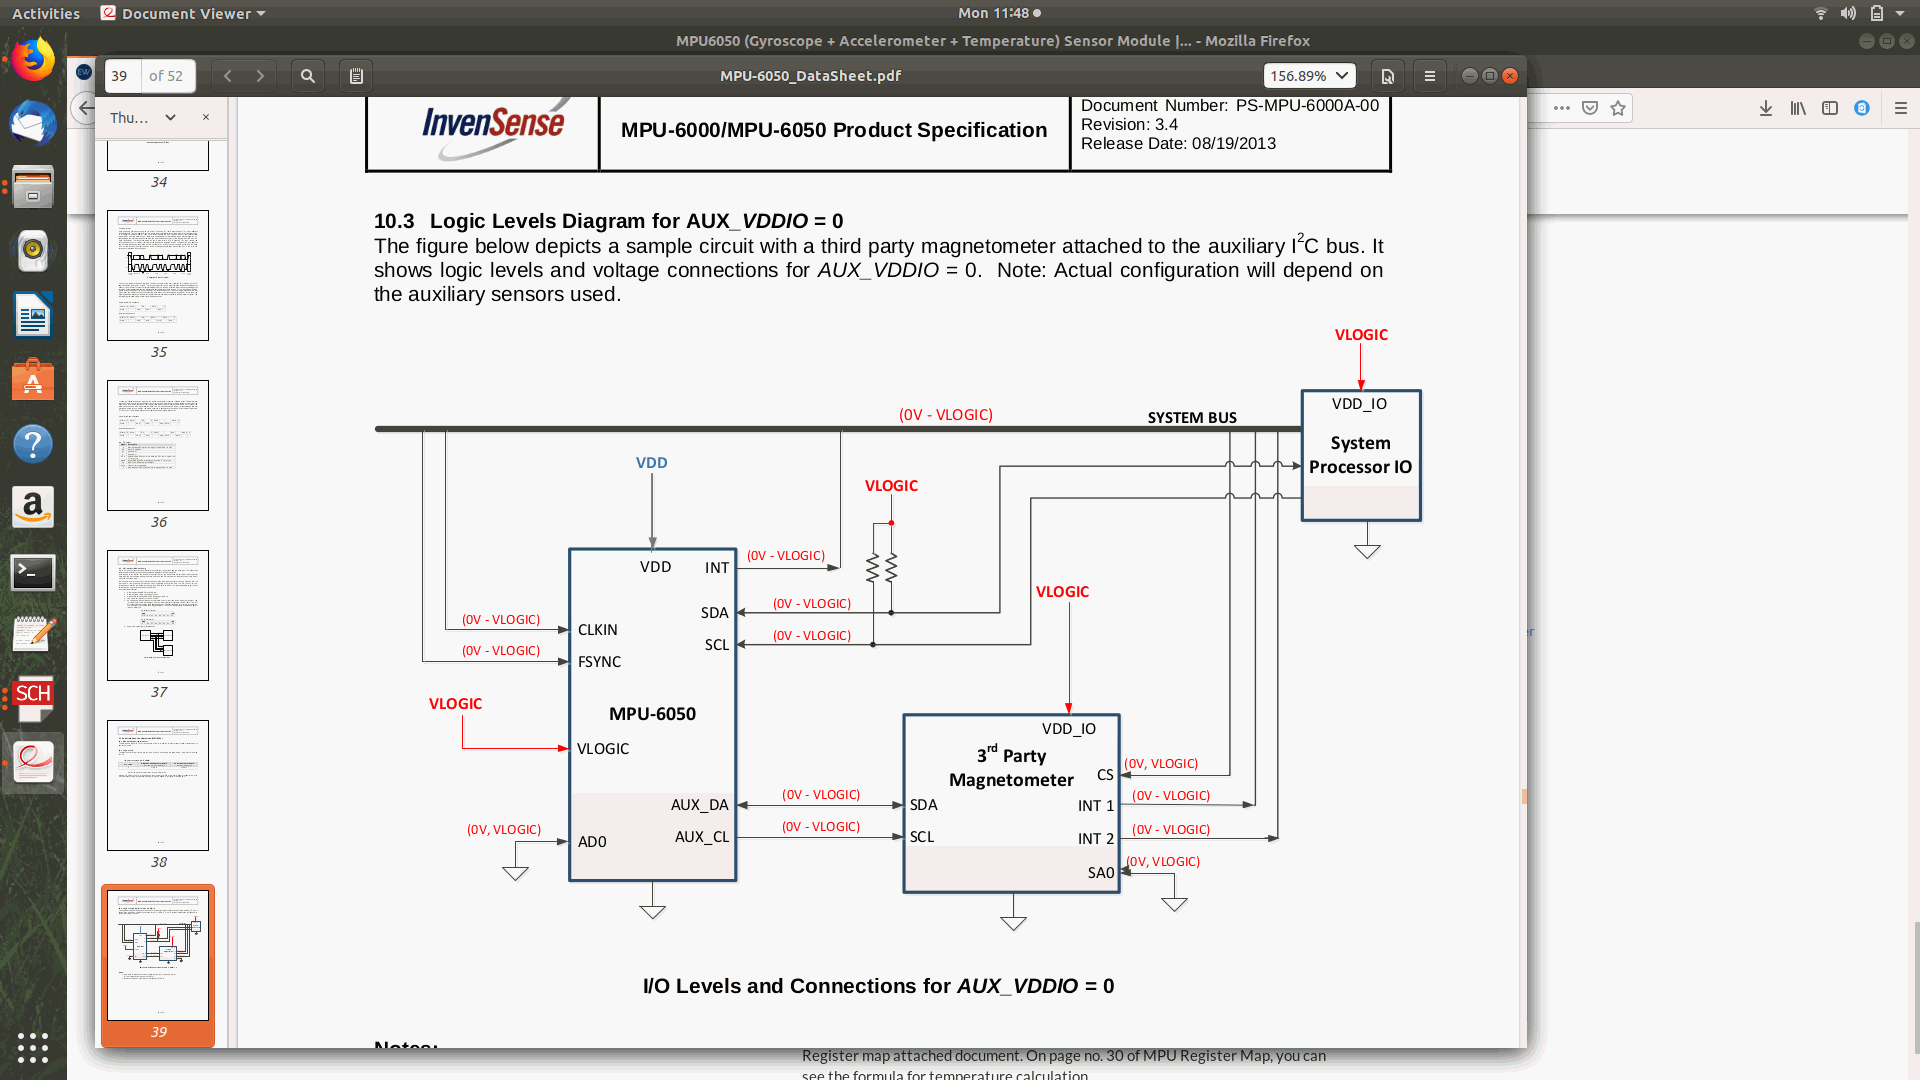Open file options menu button
The height and width of the screenshot is (1080, 1920).
pos(1388,76)
